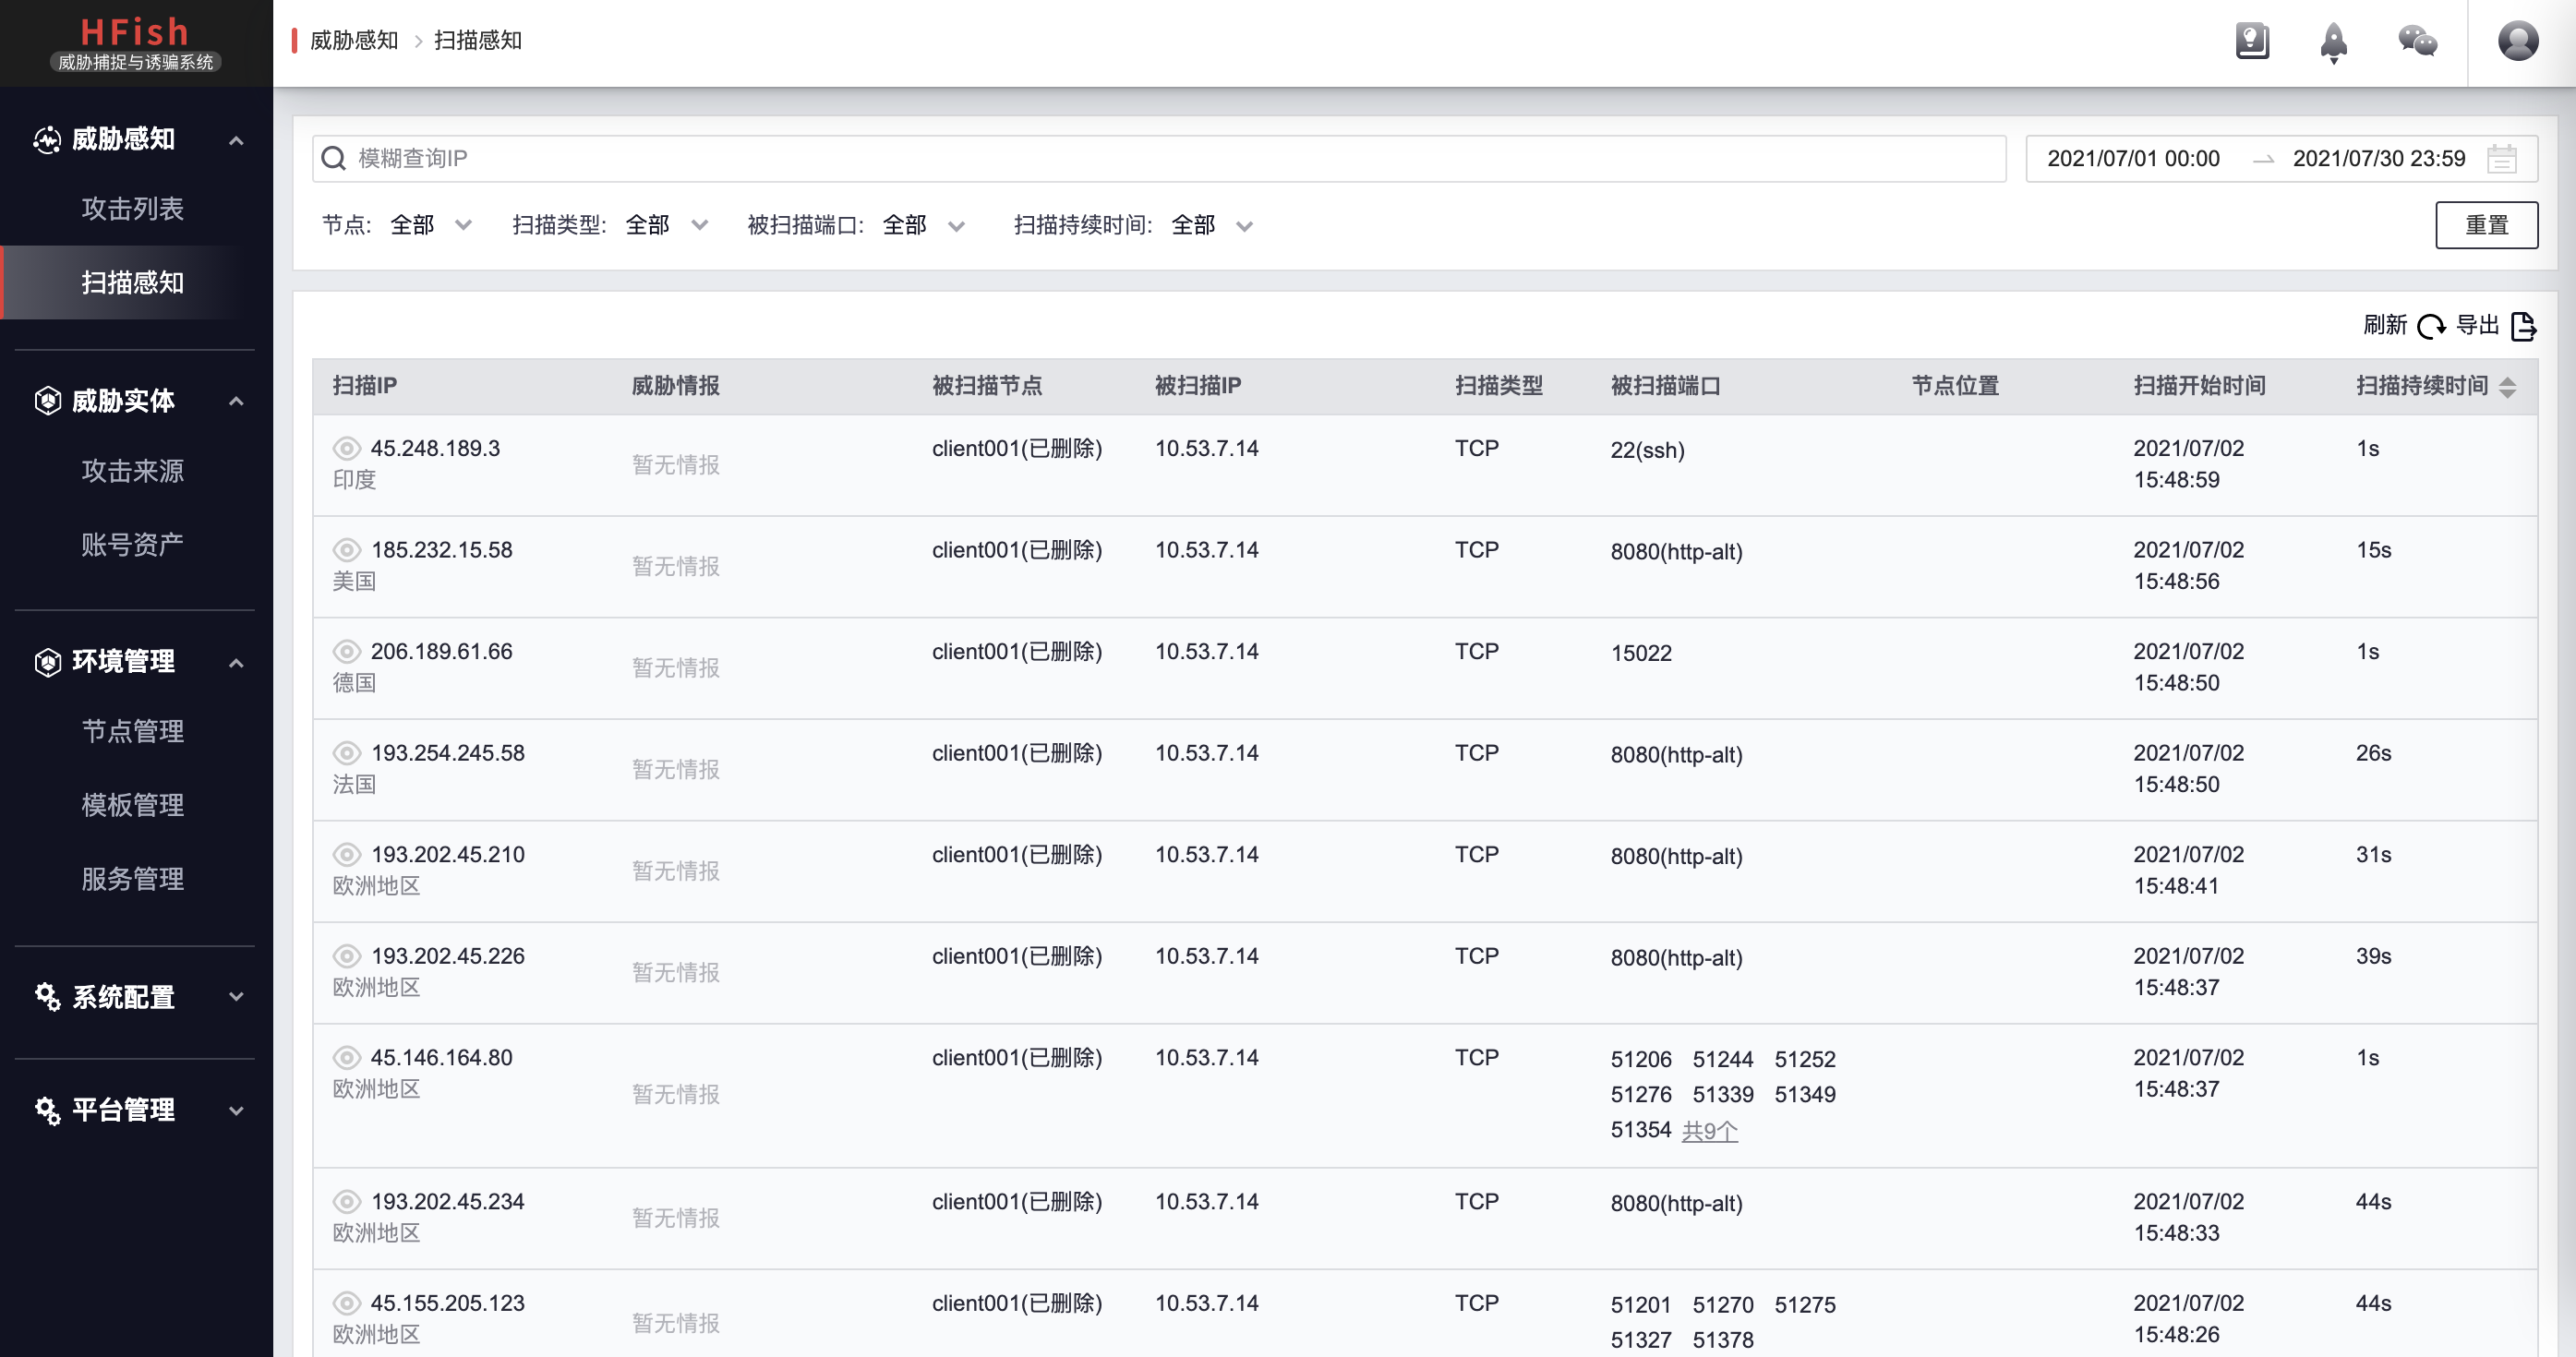Click 扫描感知 in the breadcrumb
Screen dimensions: 2576x1357
click(478, 40)
